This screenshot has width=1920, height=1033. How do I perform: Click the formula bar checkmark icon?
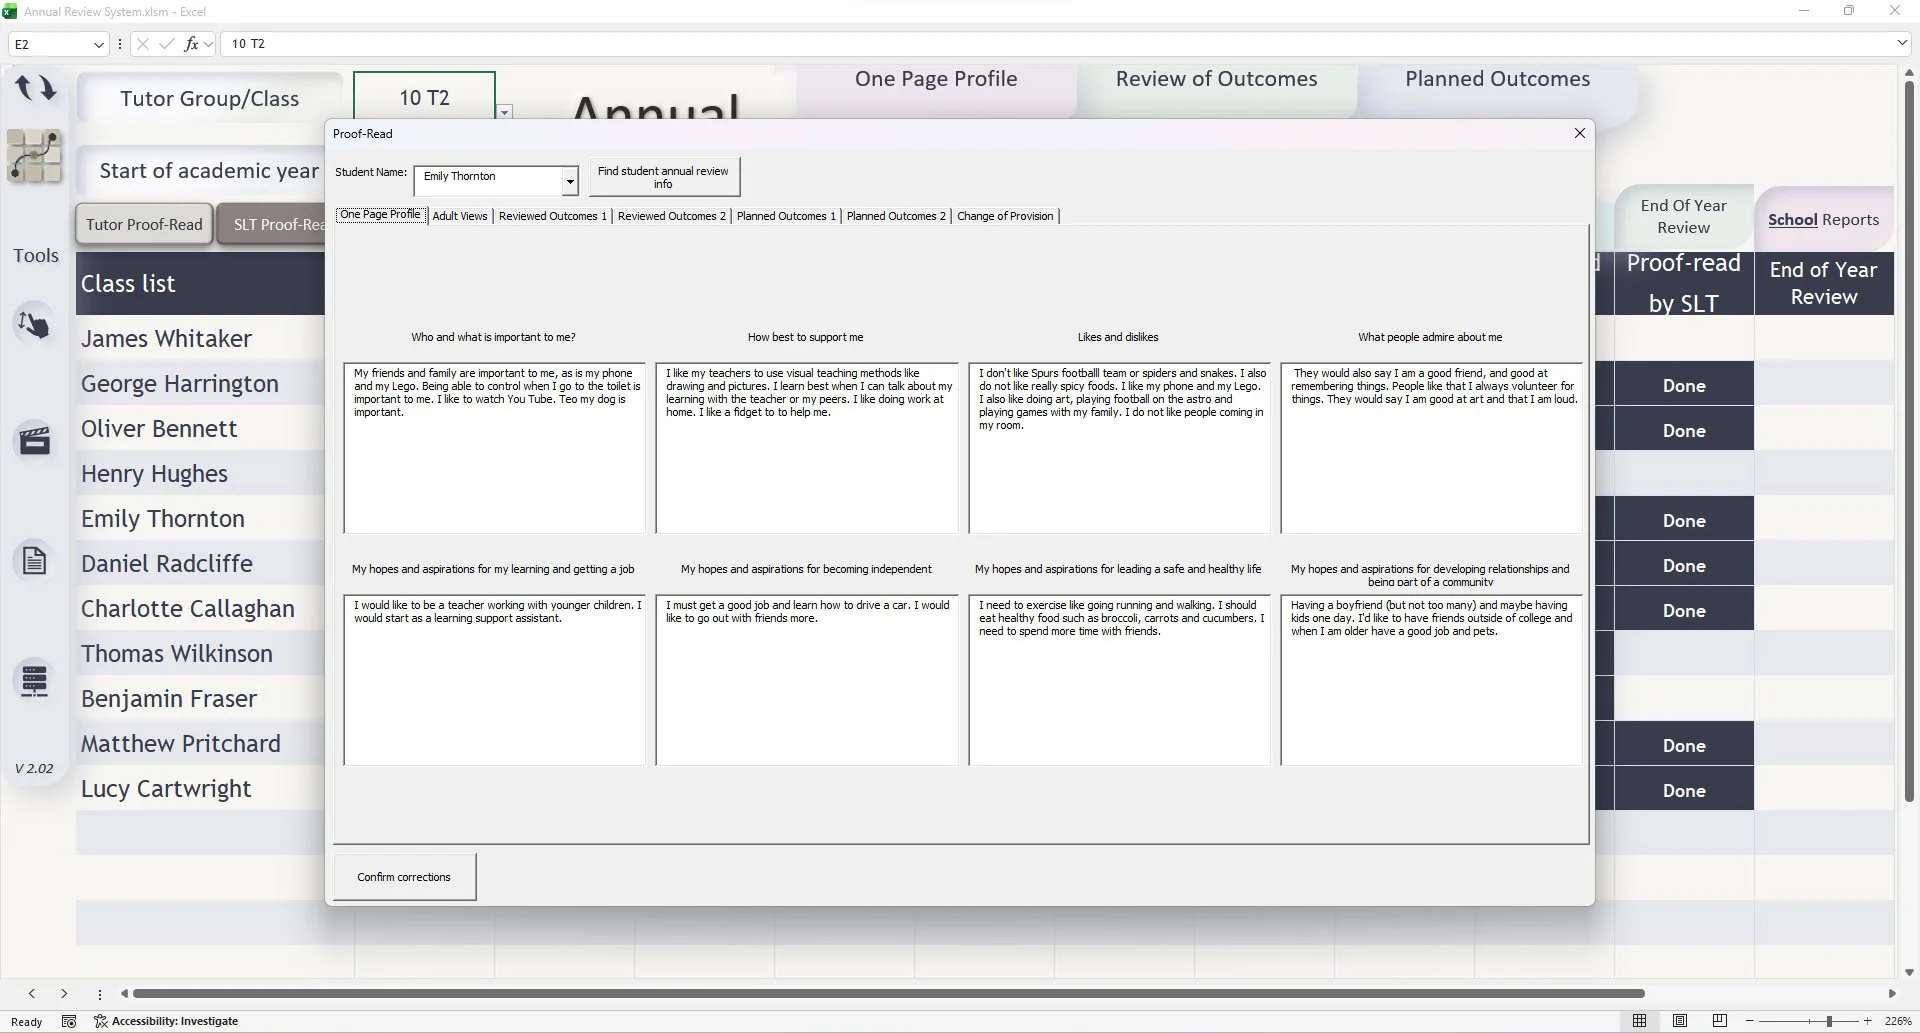pos(166,44)
